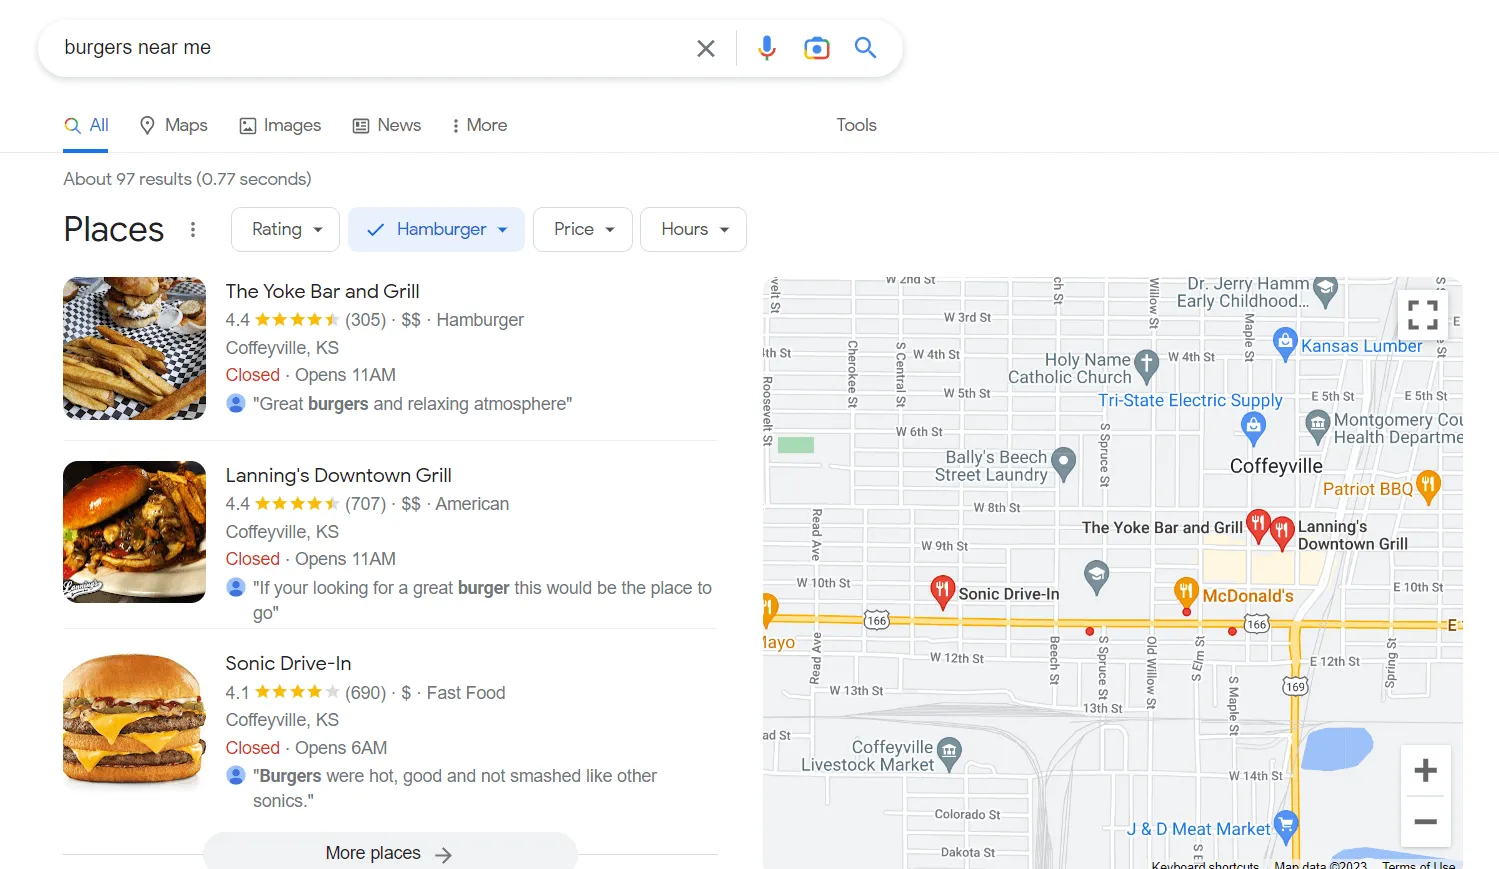Open the Hours filter dropdown
1499x869 pixels.
coord(693,229)
